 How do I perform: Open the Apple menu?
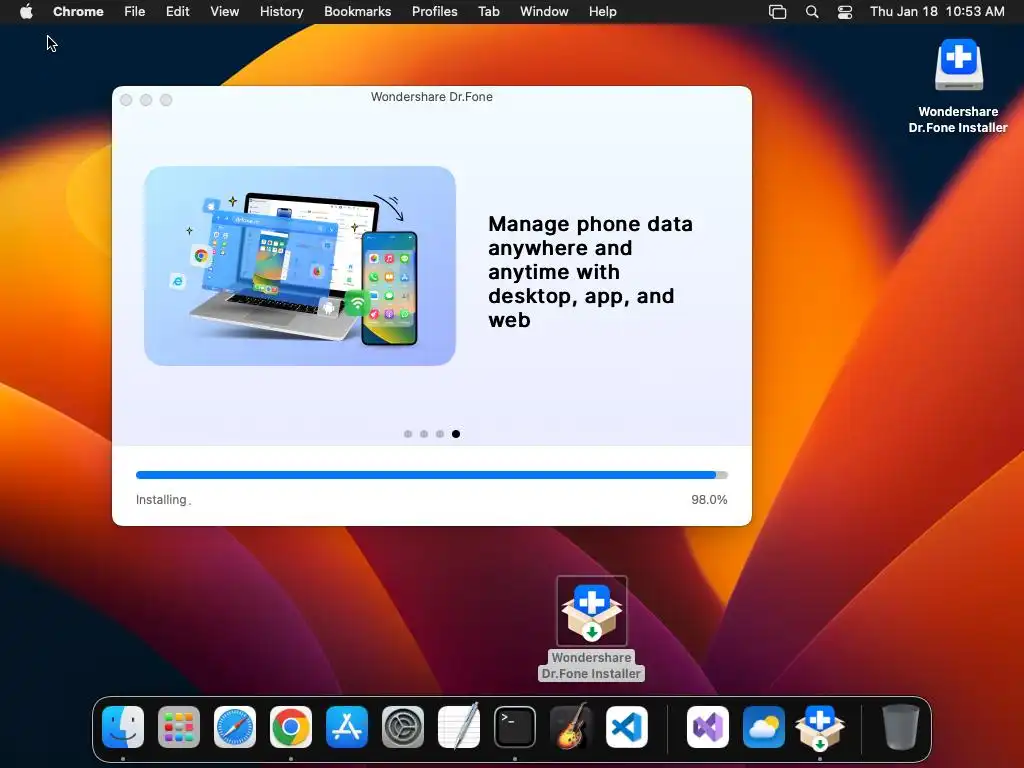pyautogui.click(x=26, y=12)
